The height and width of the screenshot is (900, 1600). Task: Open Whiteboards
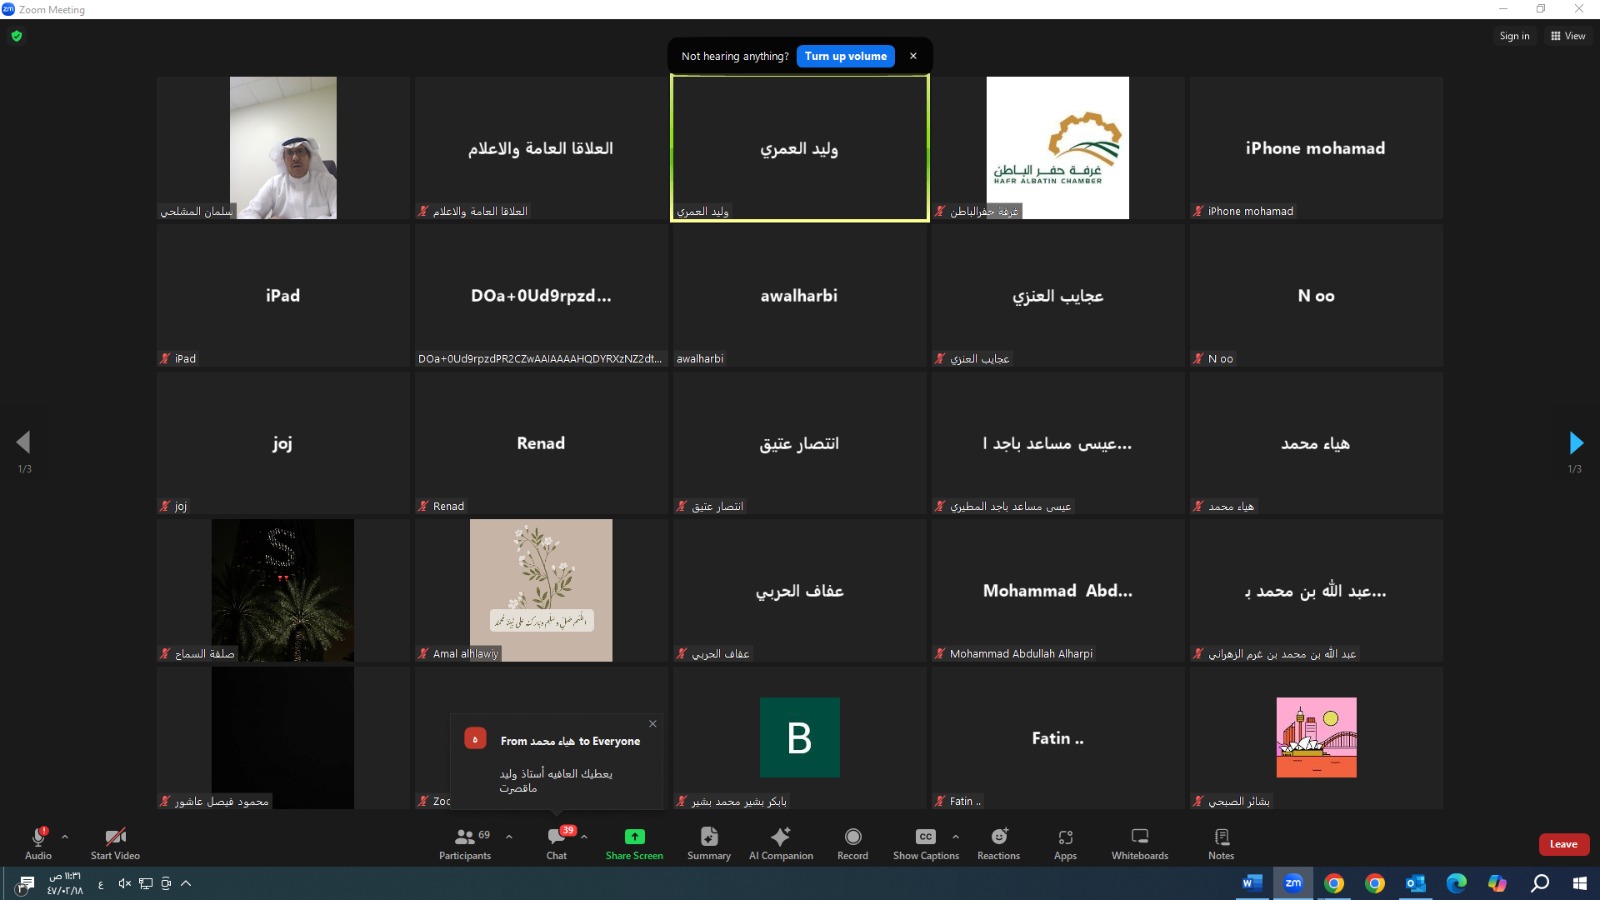click(1139, 843)
